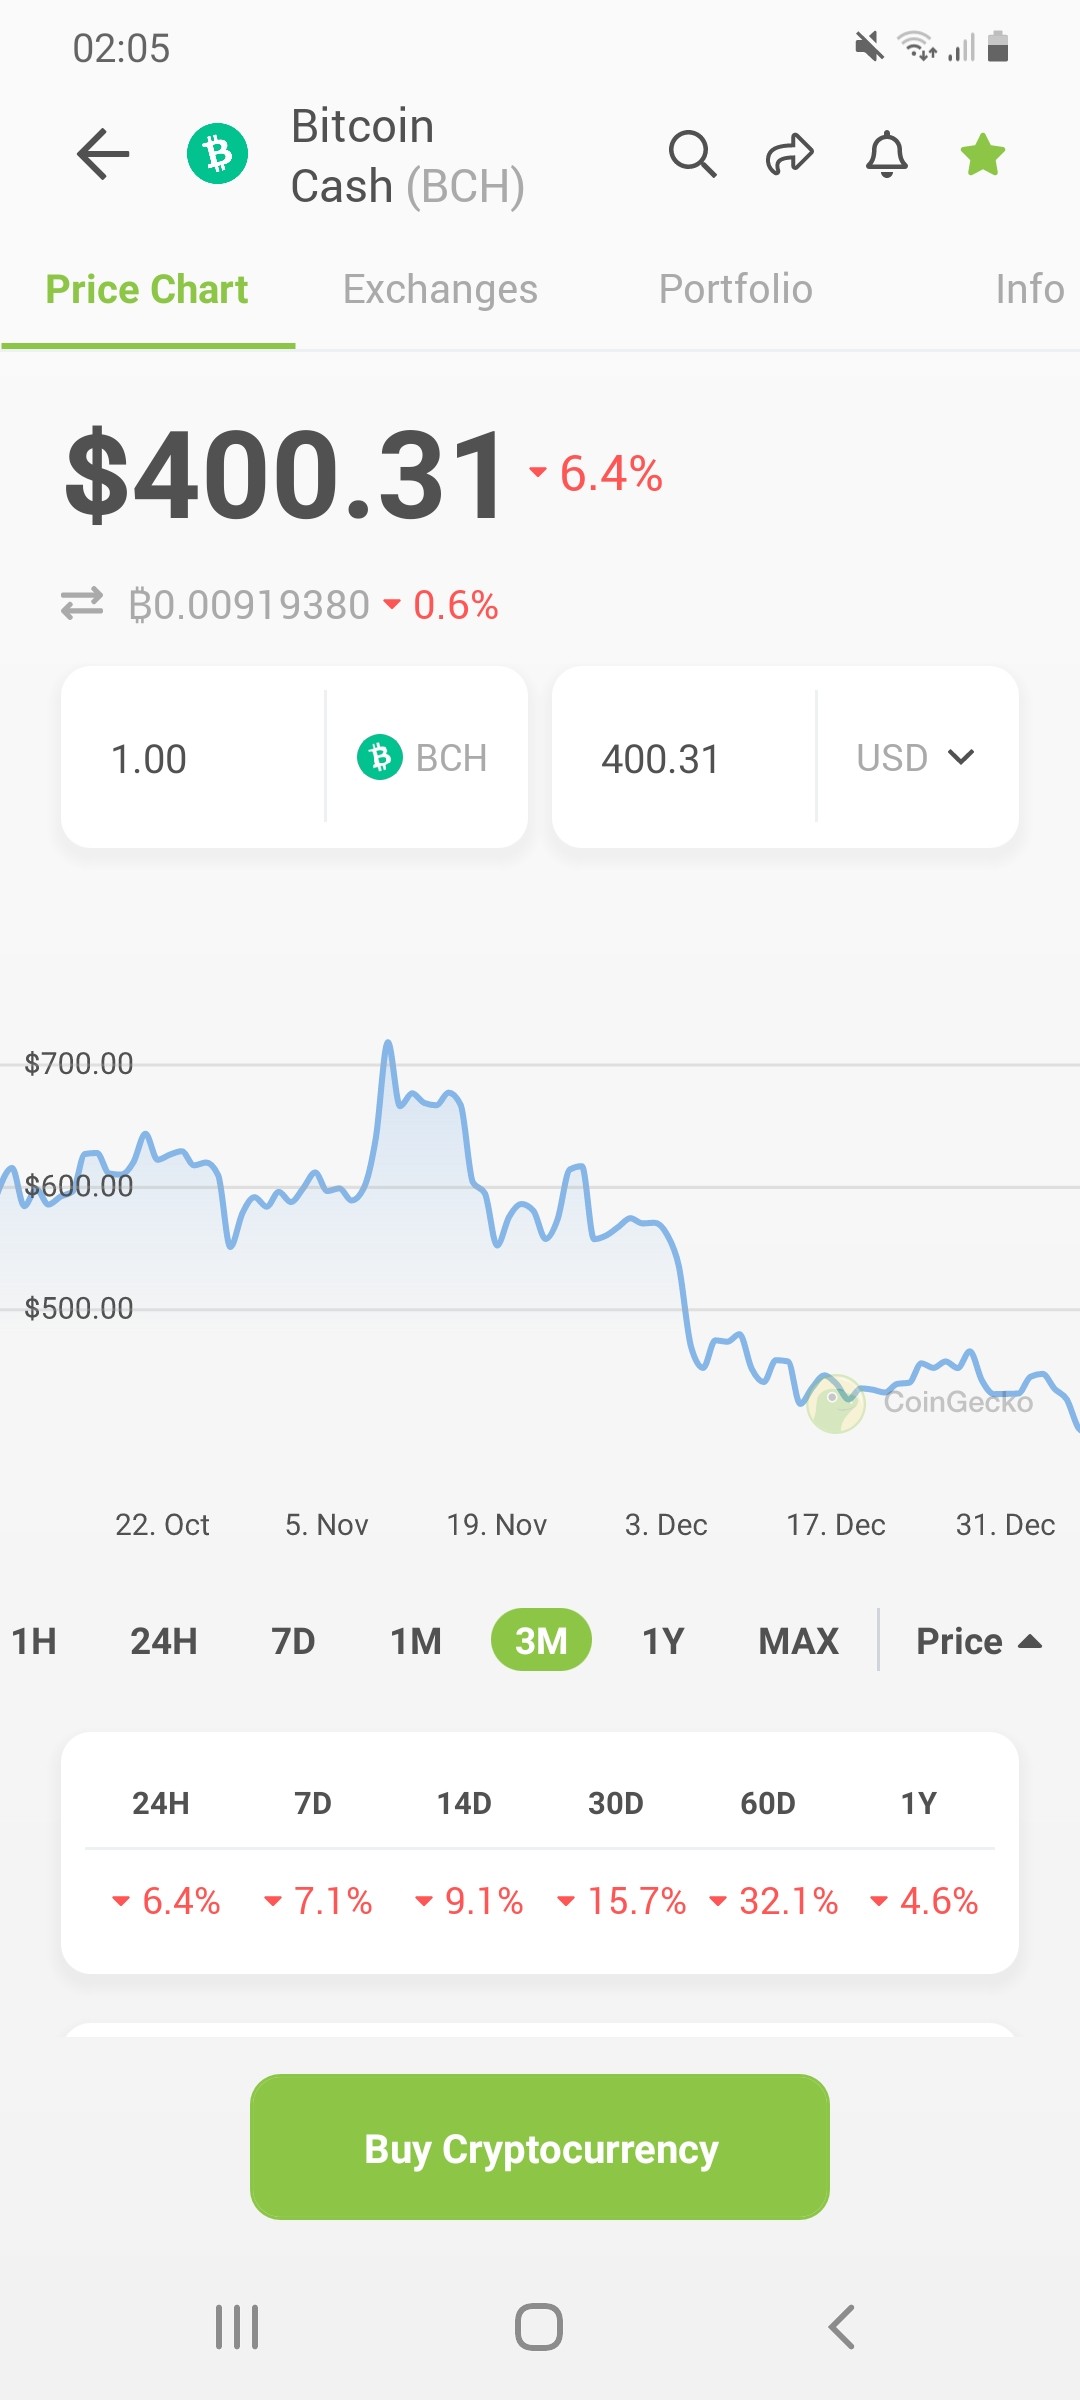Select the 1Y chart range

coord(663,1640)
